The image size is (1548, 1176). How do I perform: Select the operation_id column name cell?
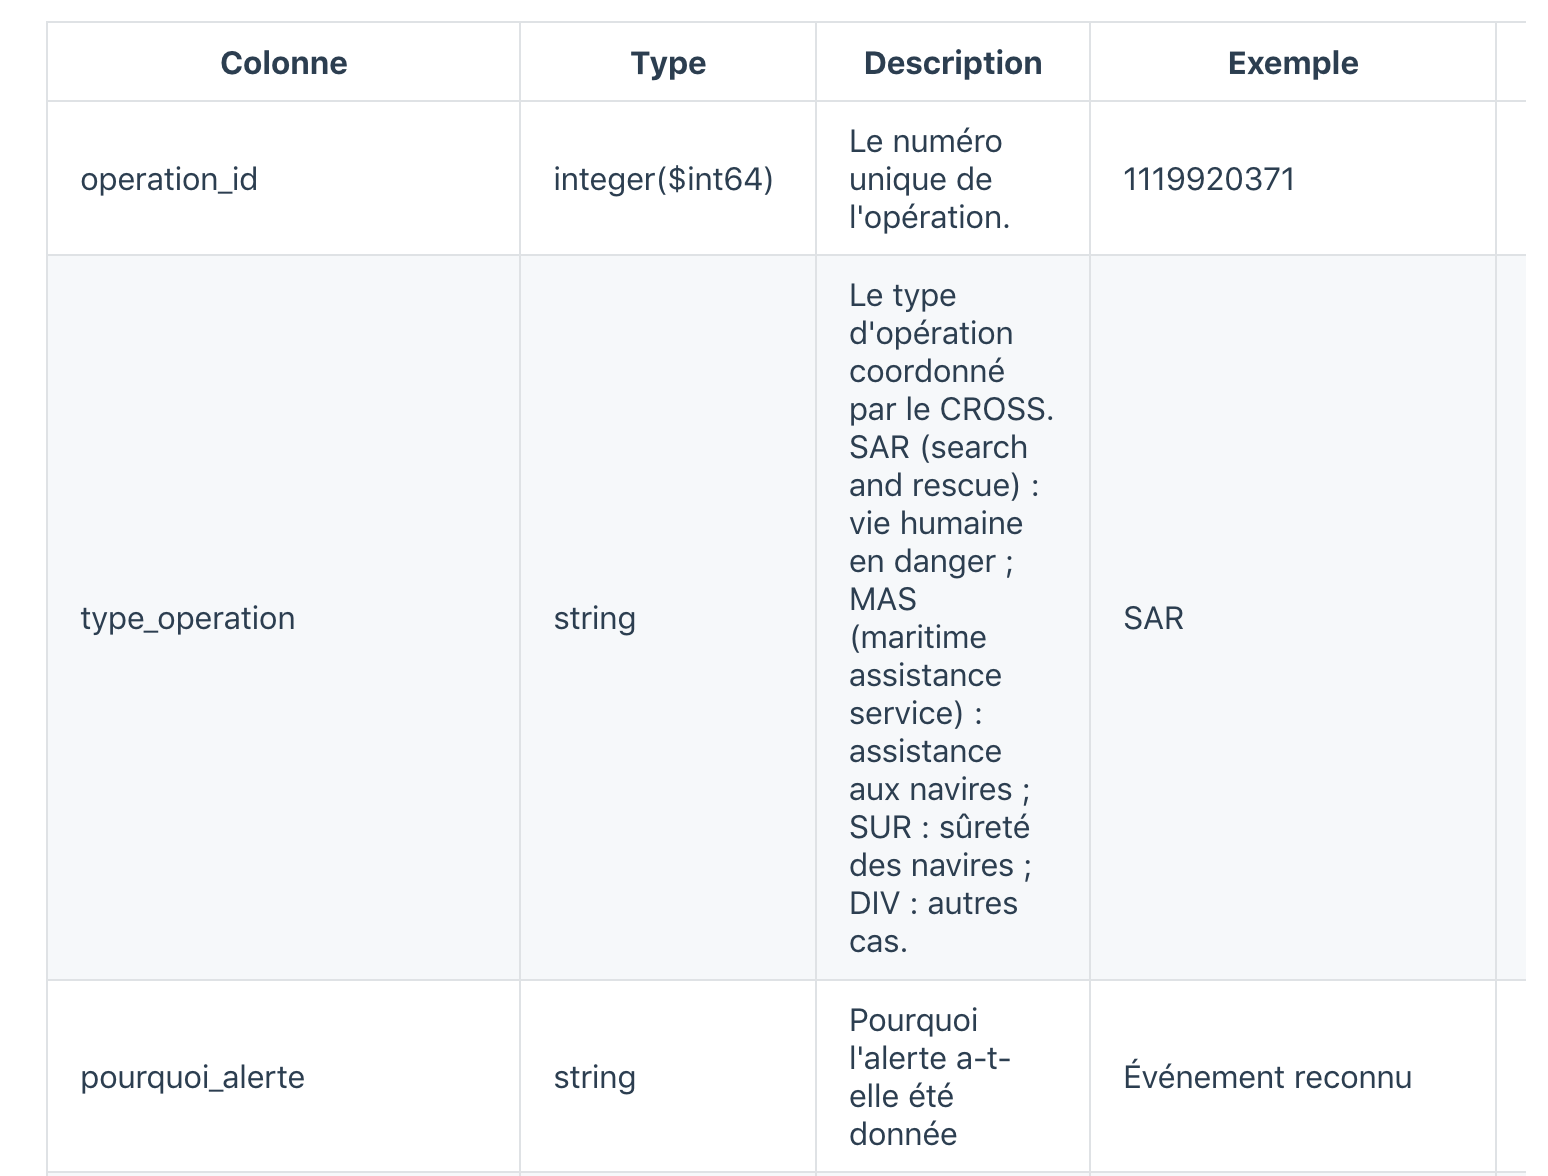pyautogui.click(x=169, y=179)
